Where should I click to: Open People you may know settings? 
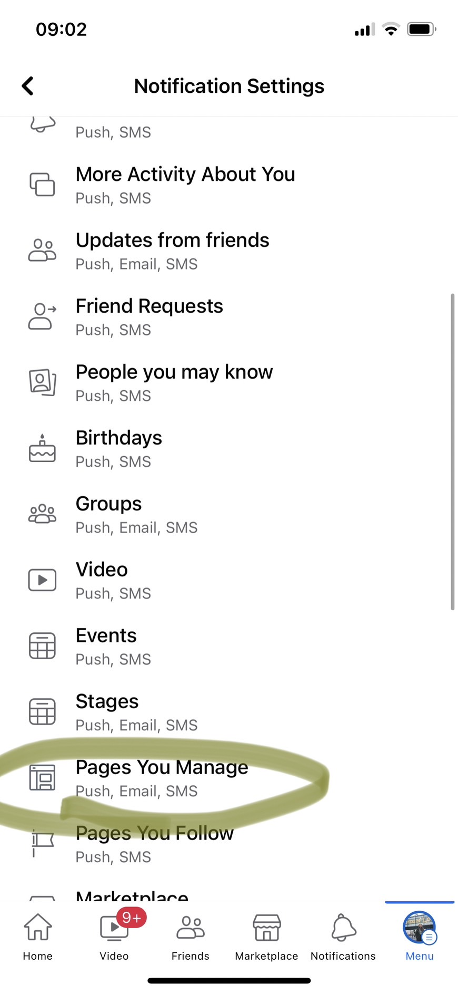229,382
